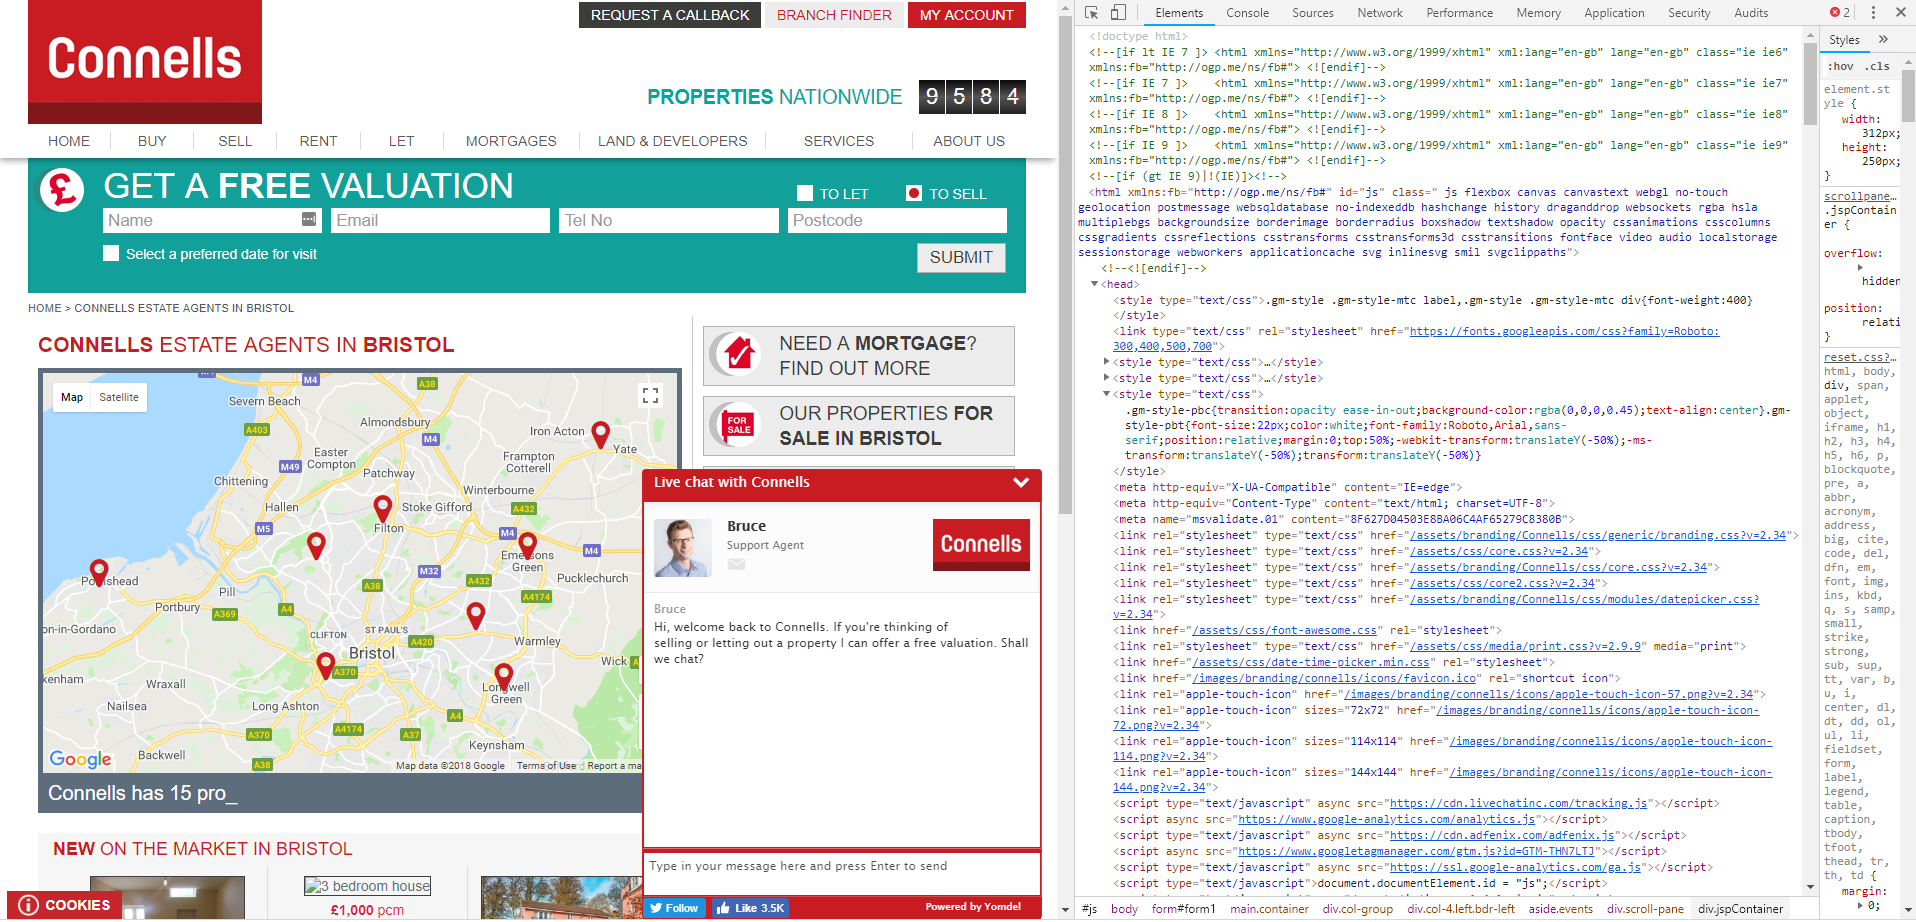Open the Performance tab

(1459, 13)
